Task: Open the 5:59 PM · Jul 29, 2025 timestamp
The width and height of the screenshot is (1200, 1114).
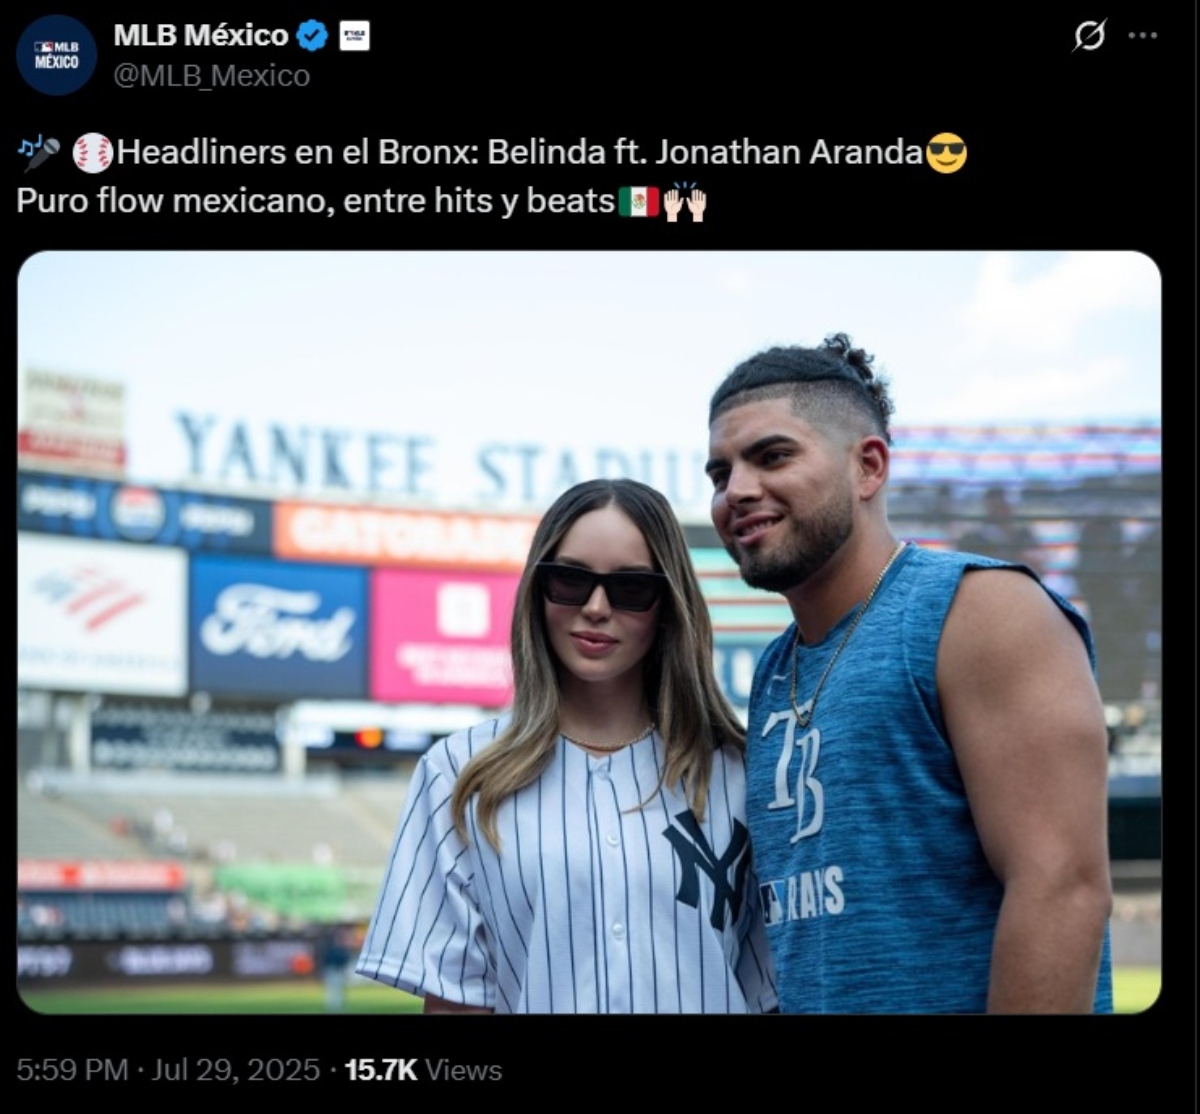Action: tap(168, 1070)
